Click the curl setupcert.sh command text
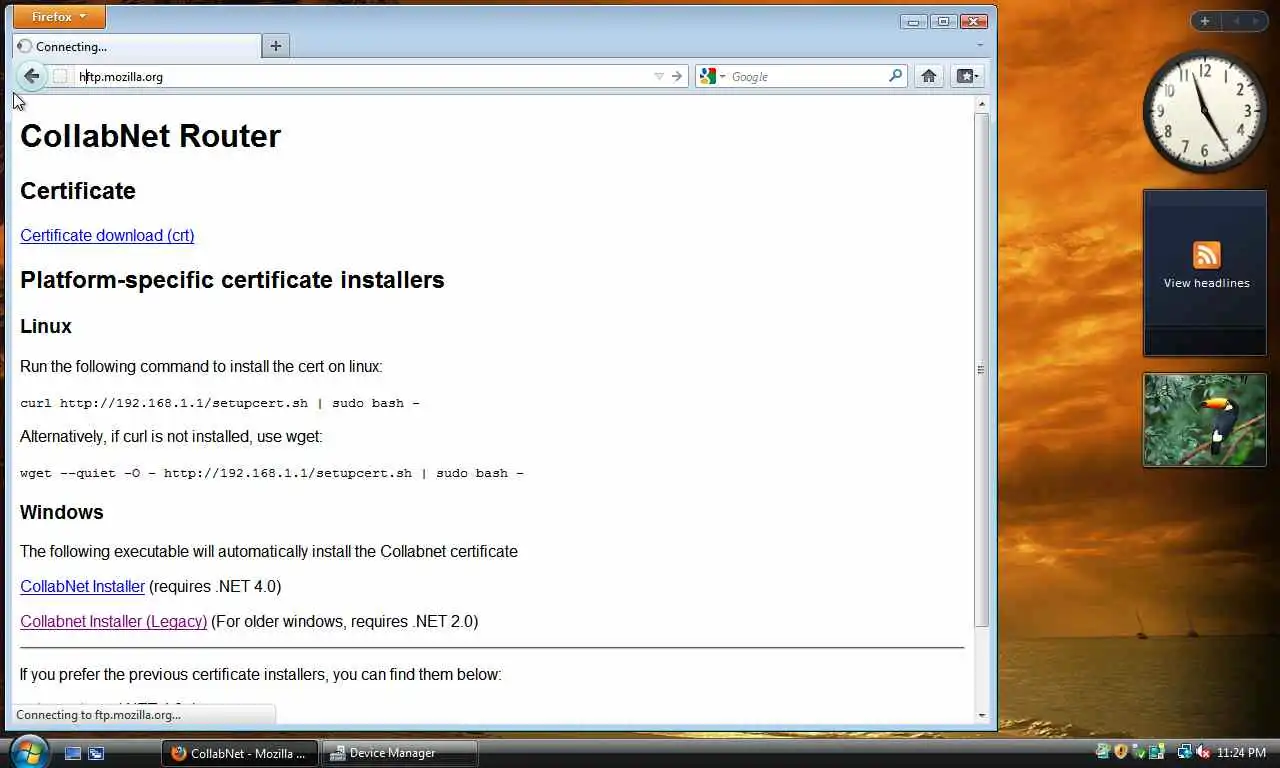1280x768 pixels. coord(219,403)
